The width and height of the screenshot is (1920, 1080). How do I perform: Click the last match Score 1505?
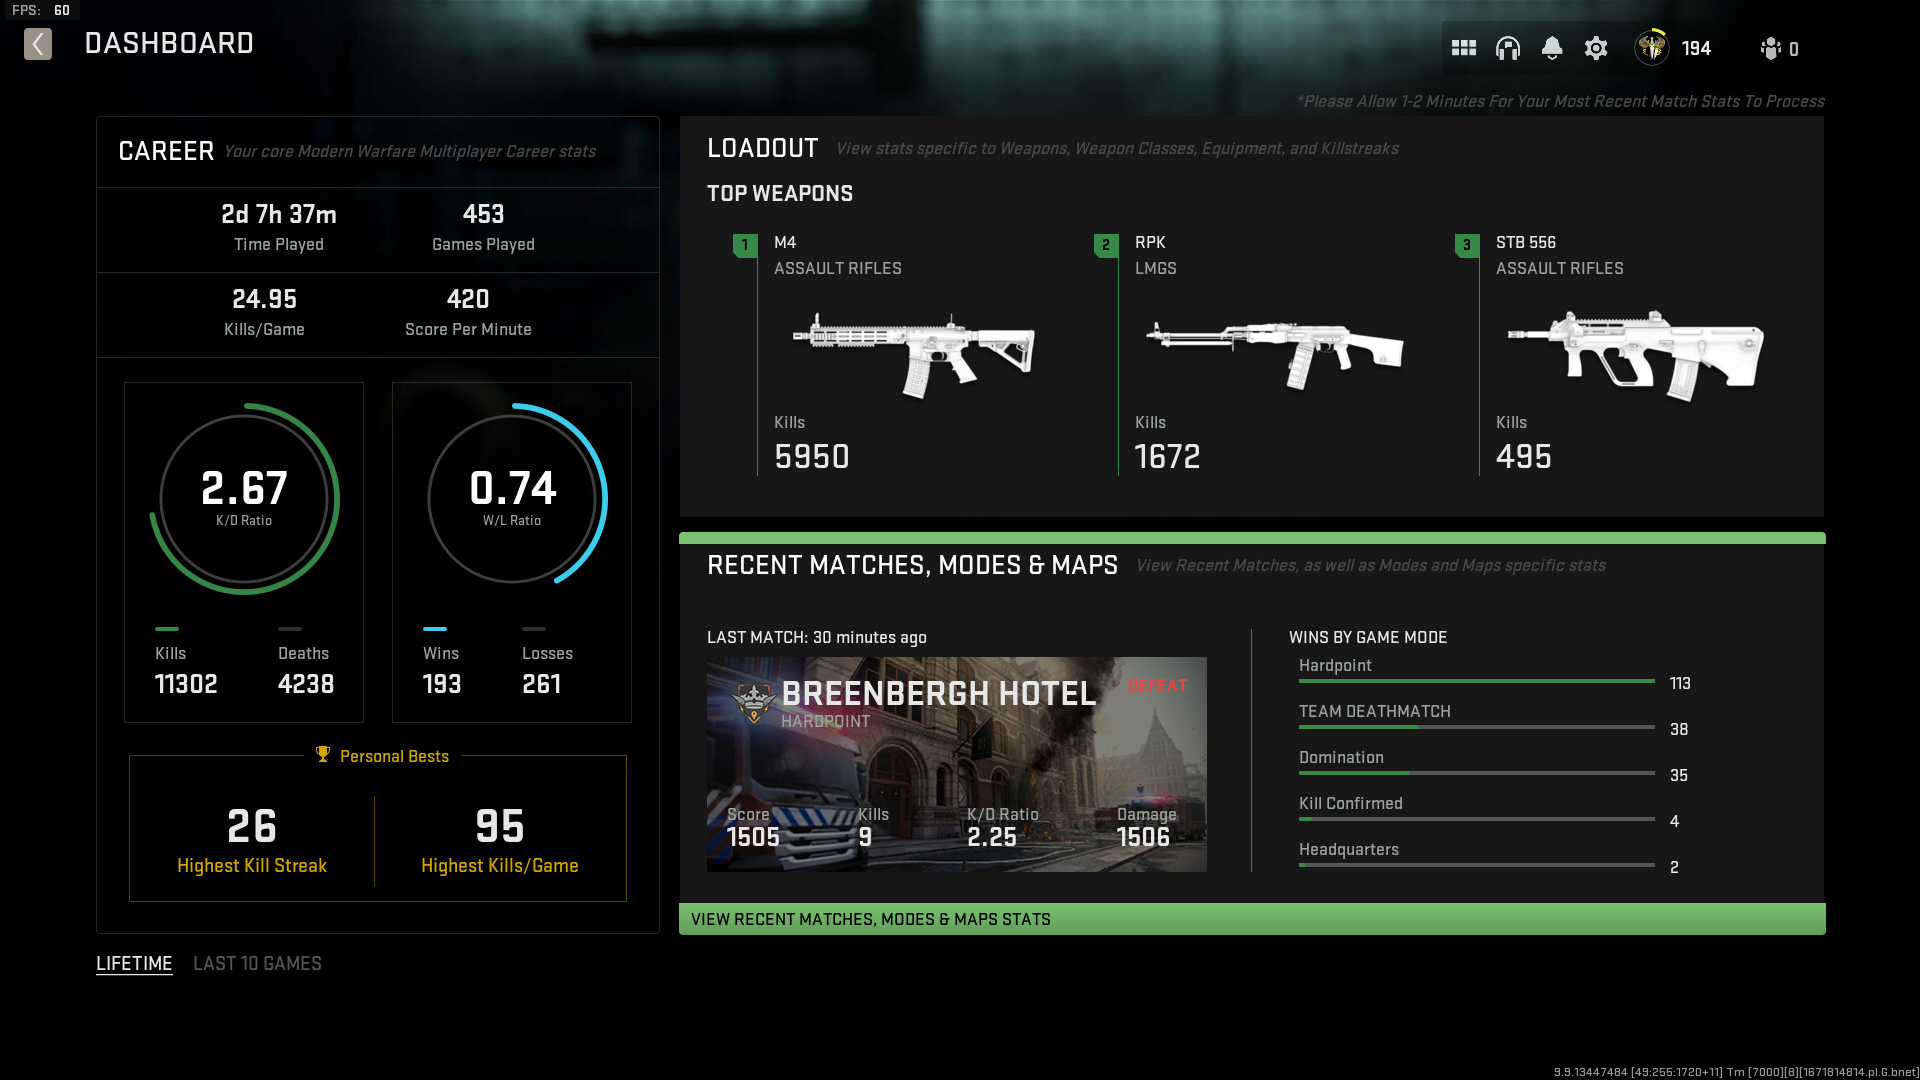click(753, 838)
